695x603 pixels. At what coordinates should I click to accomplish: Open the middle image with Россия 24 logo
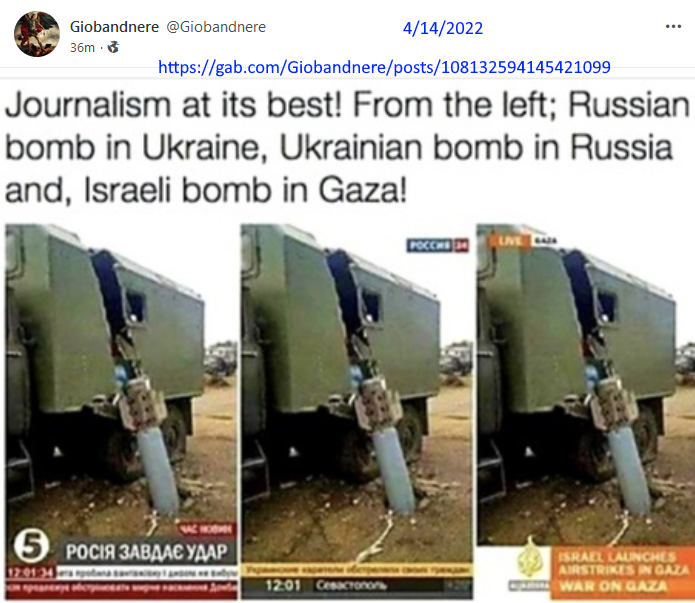point(357,411)
